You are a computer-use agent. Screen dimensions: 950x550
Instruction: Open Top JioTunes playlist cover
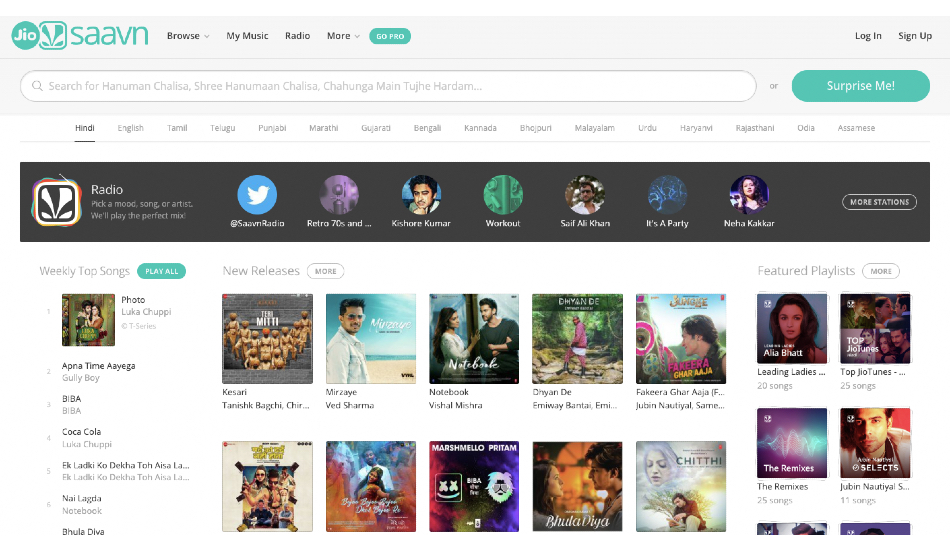(x=875, y=328)
